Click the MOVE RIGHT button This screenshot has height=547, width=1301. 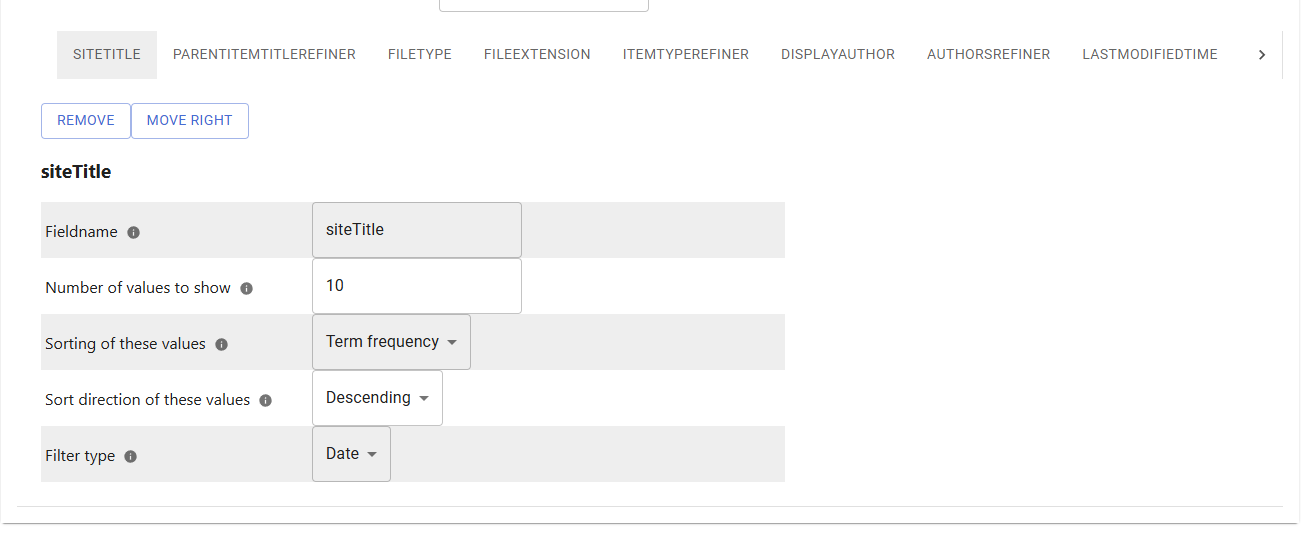[190, 121]
